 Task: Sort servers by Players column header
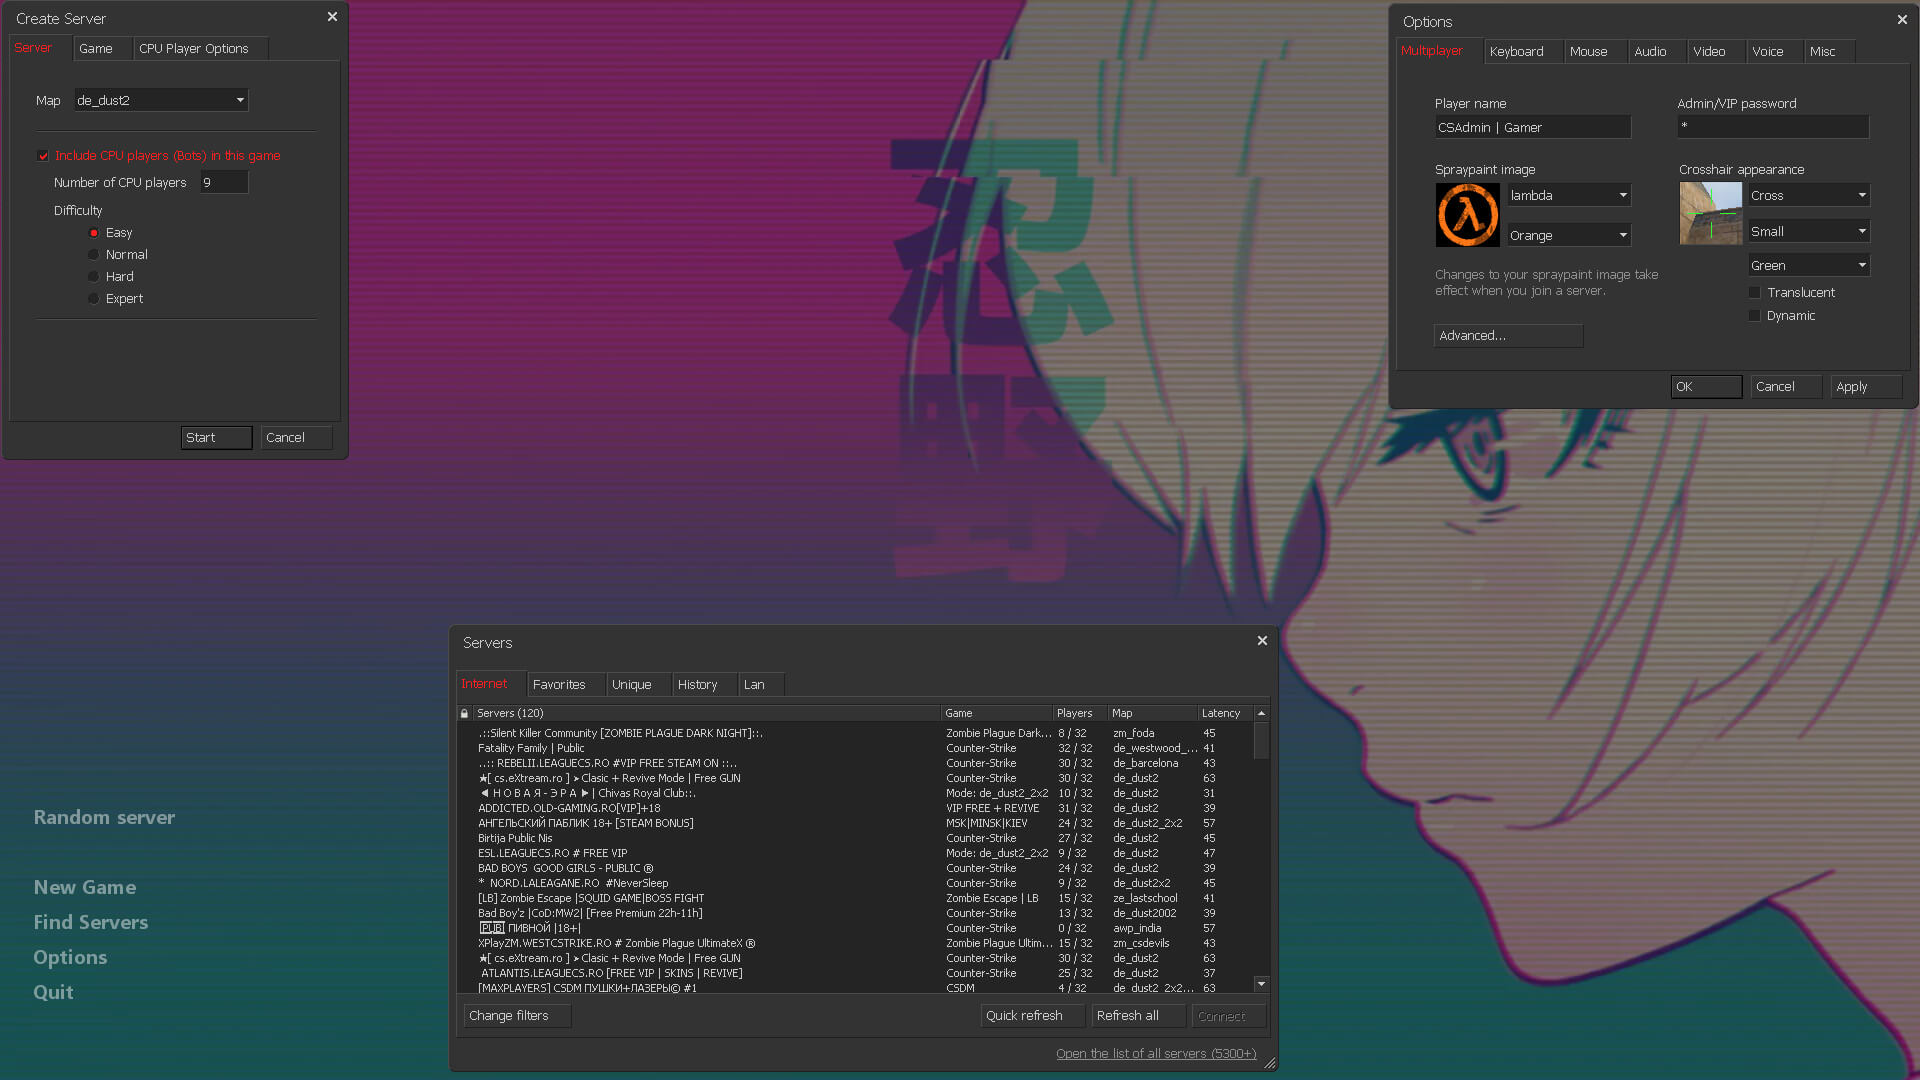(x=1080, y=713)
